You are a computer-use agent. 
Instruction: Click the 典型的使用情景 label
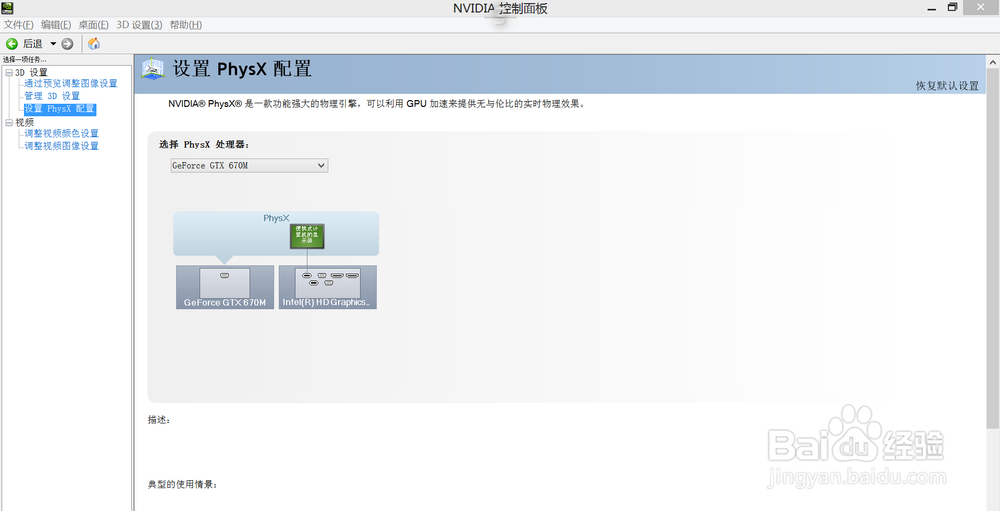(183, 485)
